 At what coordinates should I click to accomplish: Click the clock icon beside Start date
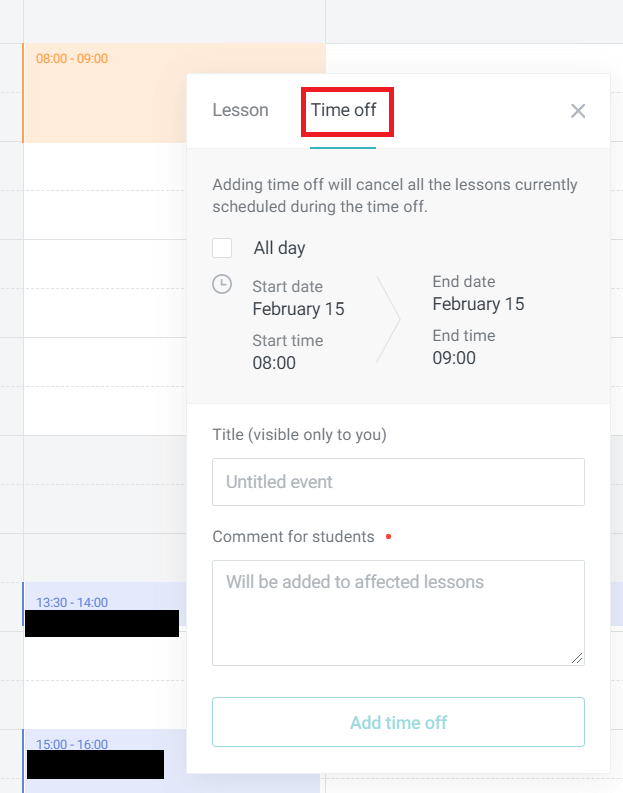(223, 285)
